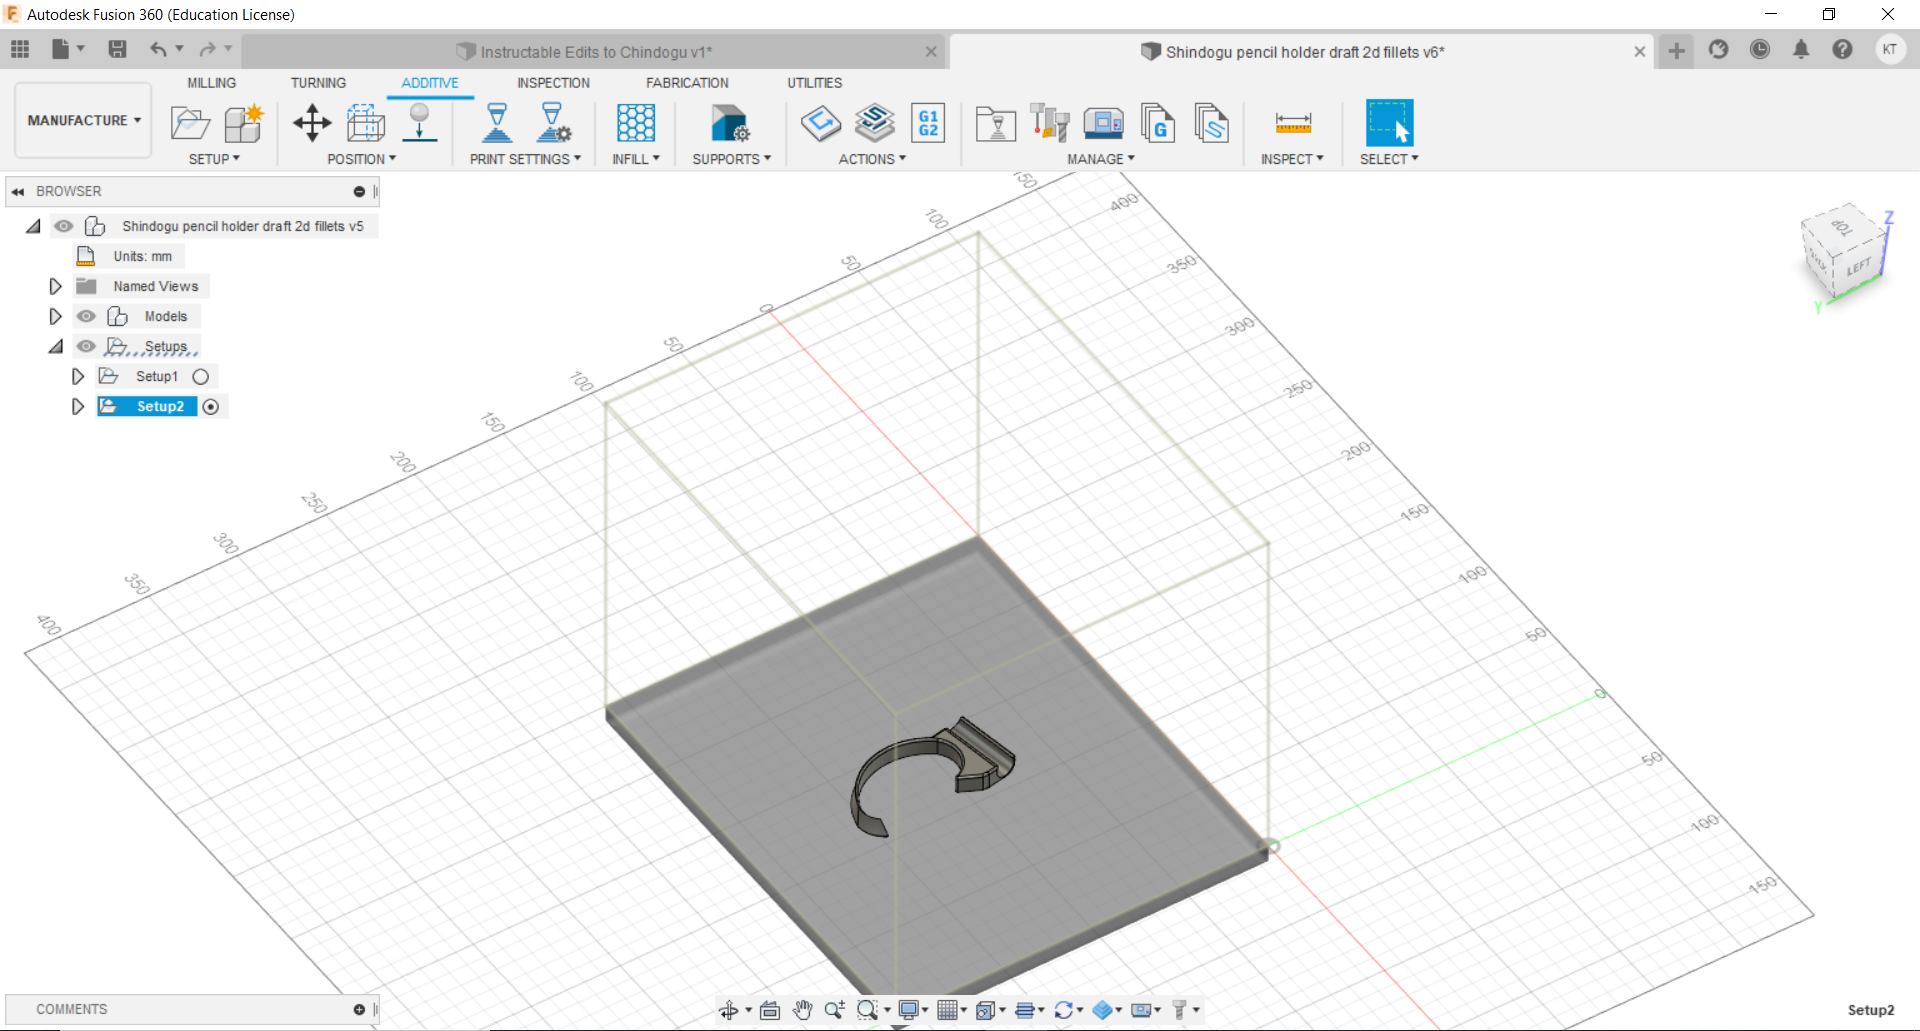Save the document with Save icon
Viewport: 1920px width, 1031px height.
(117, 49)
